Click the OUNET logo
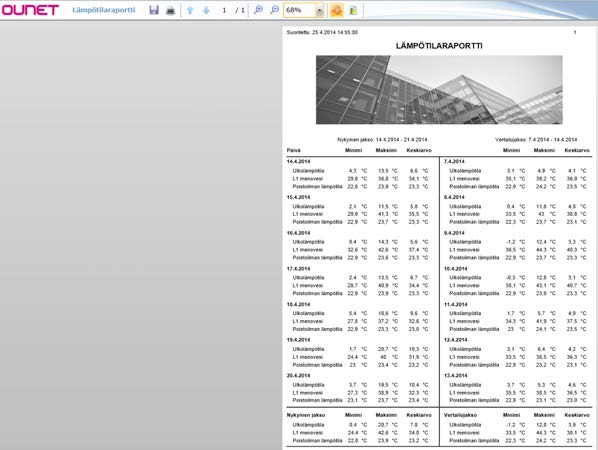Image resolution: width=598 pixels, height=450 pixels. coord(30,10)
